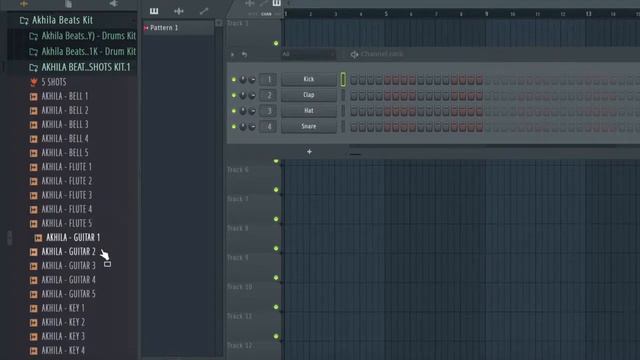The width and height of the screenshot is (640, 360).
Task: Select AKHILA - GUITAR 4 sample
Action: (x=68, y=280)
